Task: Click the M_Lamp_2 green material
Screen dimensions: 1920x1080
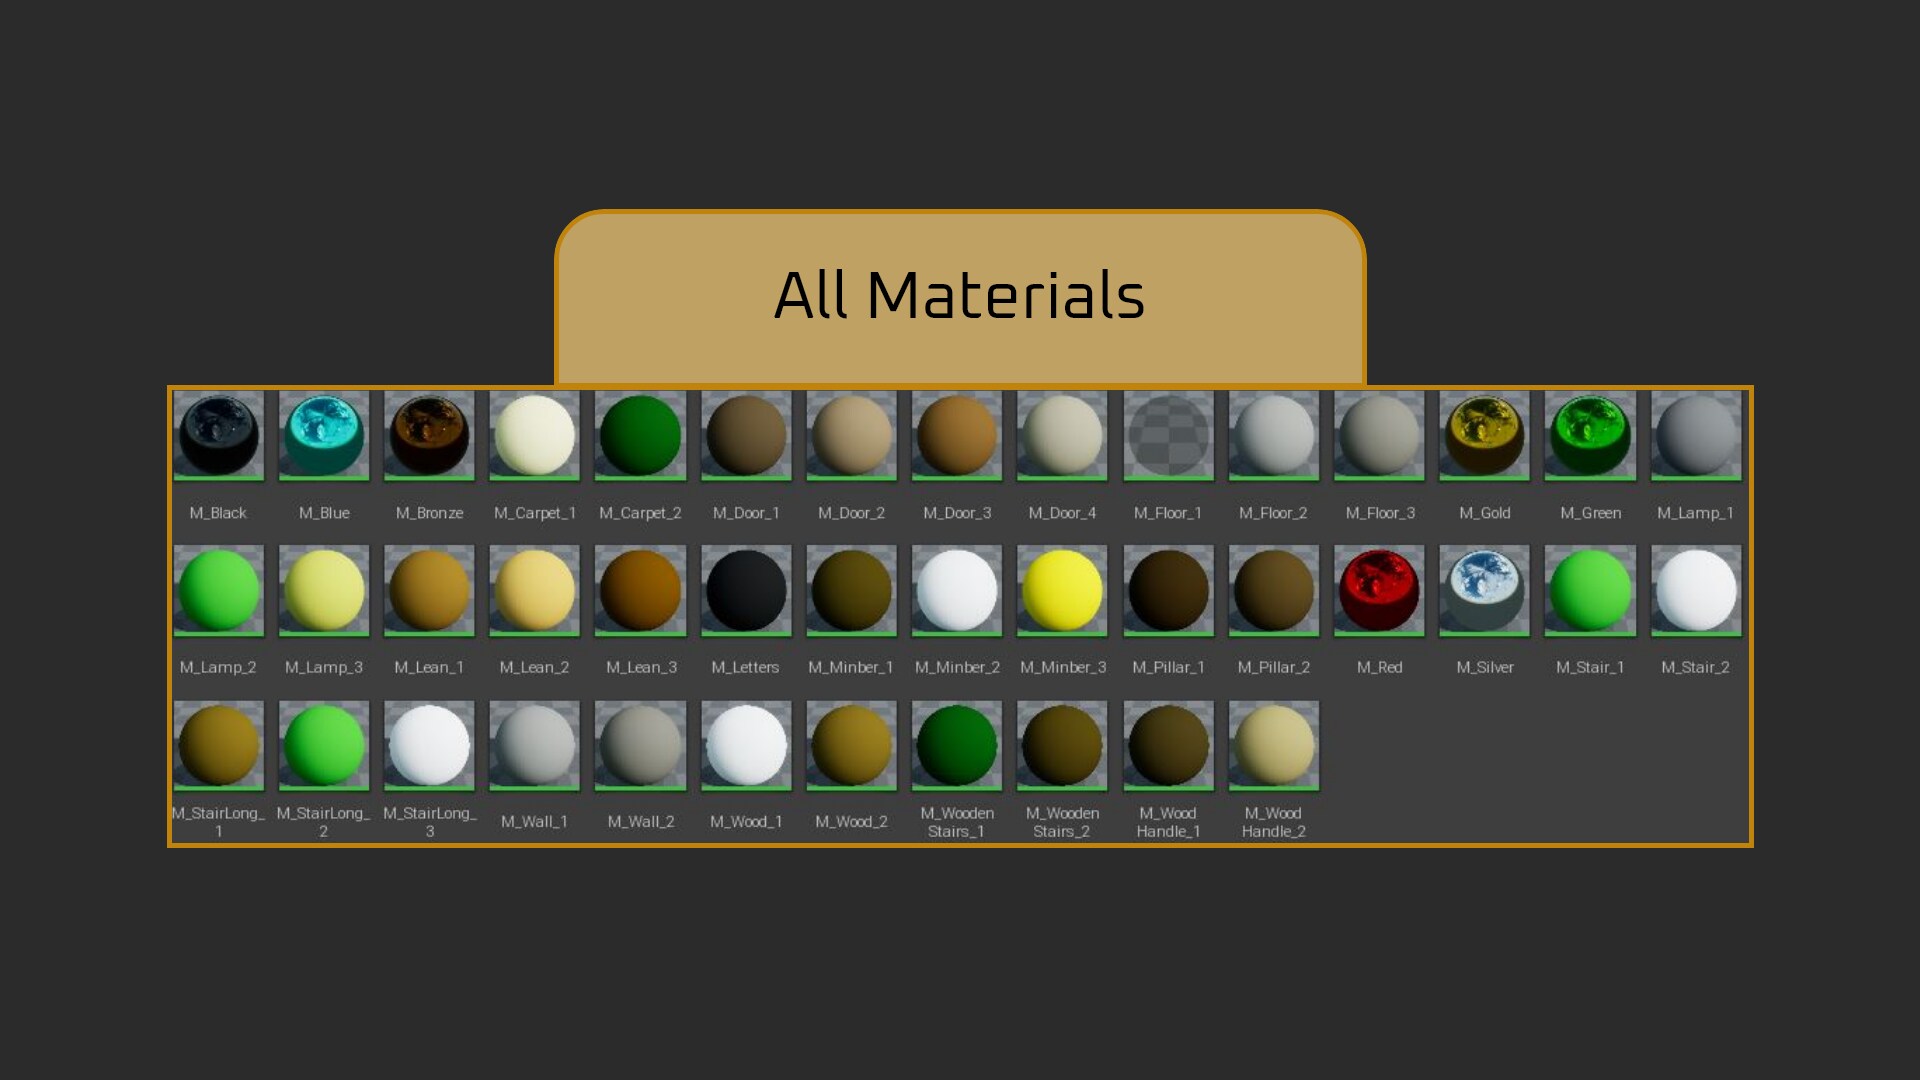Action: point(218,590)
